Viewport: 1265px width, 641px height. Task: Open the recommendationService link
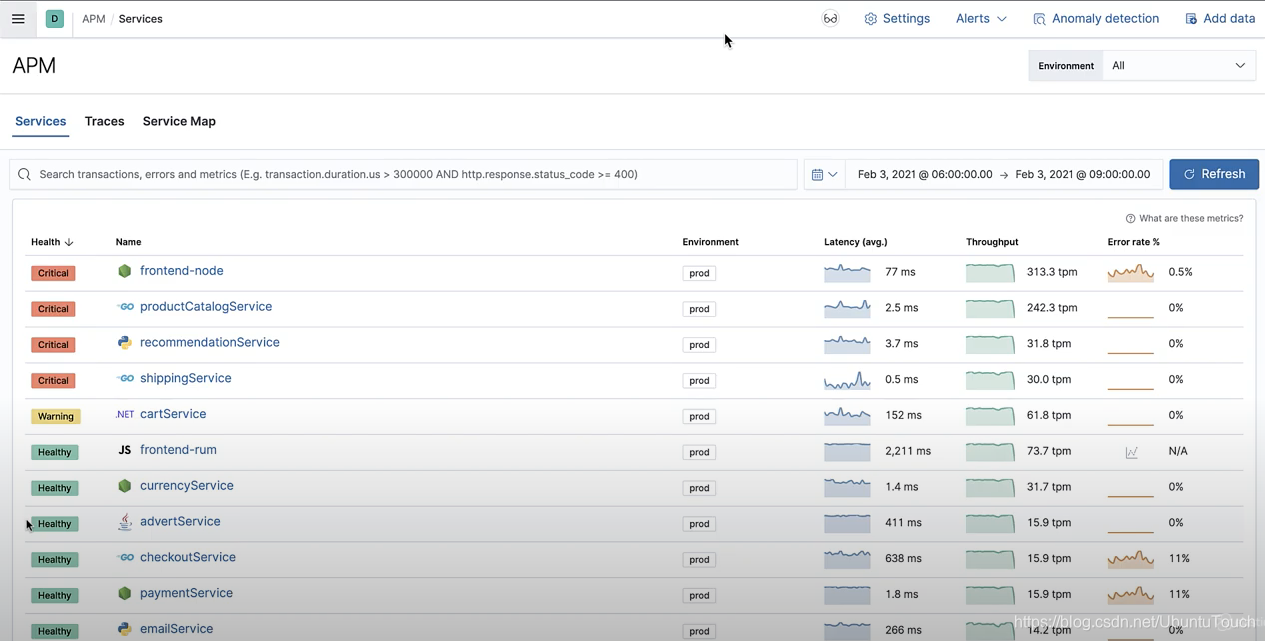(210, 343)
